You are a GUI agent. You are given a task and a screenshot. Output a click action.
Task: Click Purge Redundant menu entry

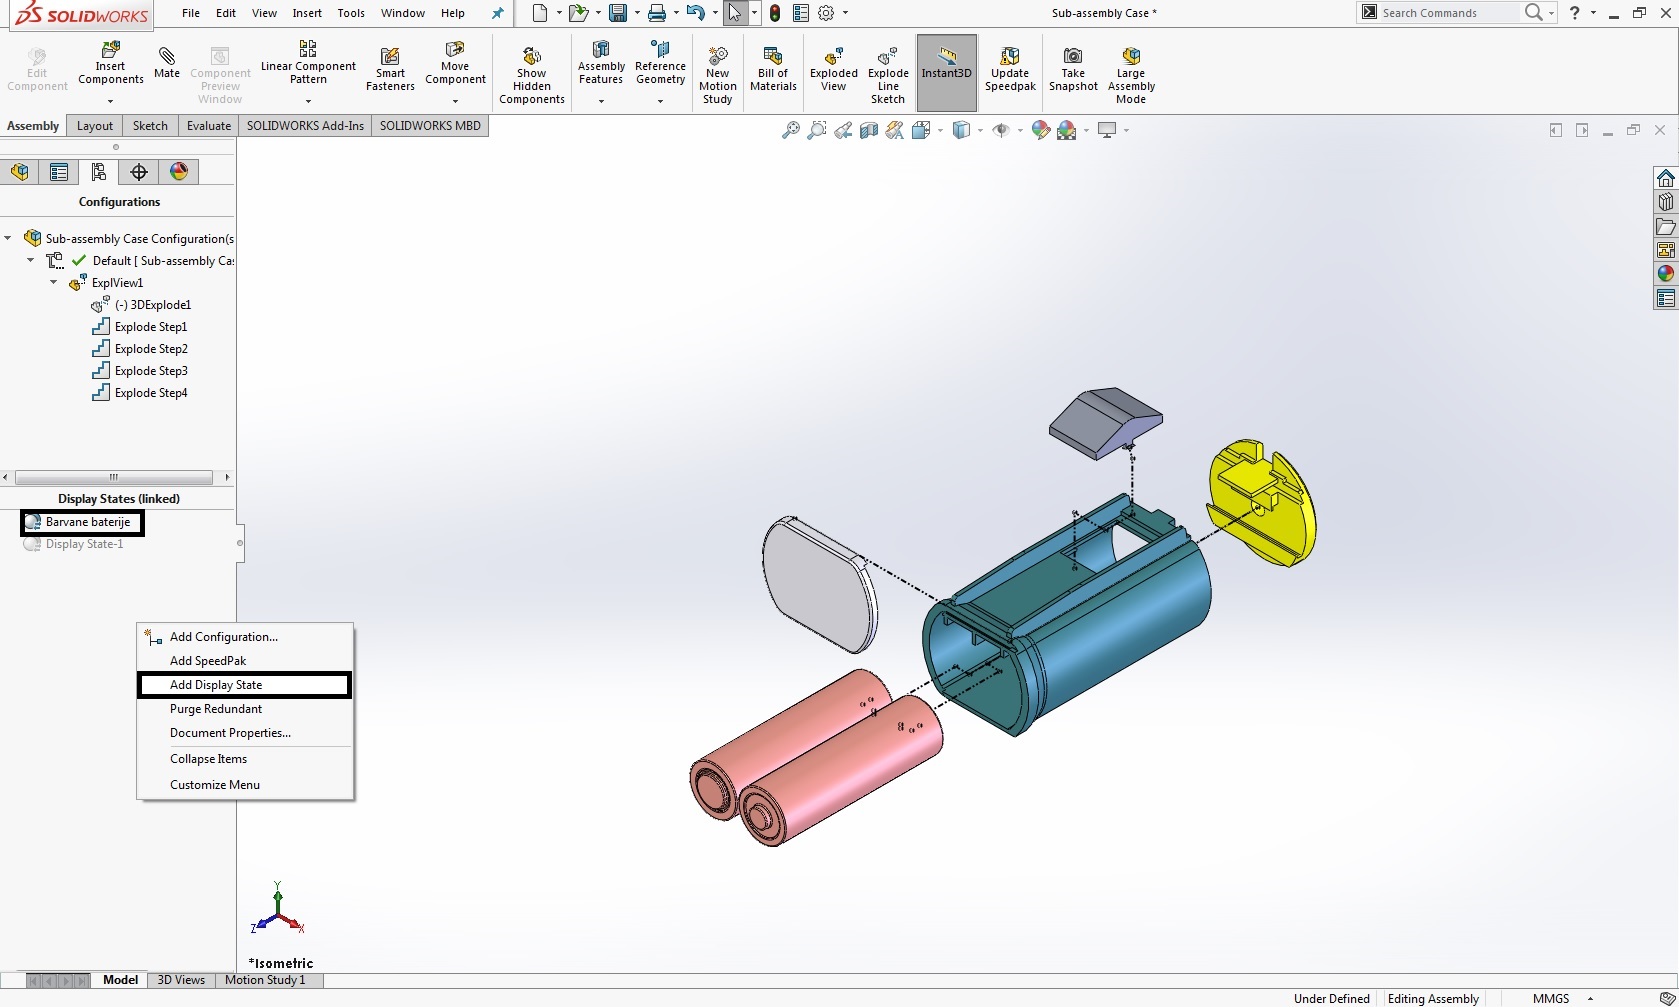216,709
